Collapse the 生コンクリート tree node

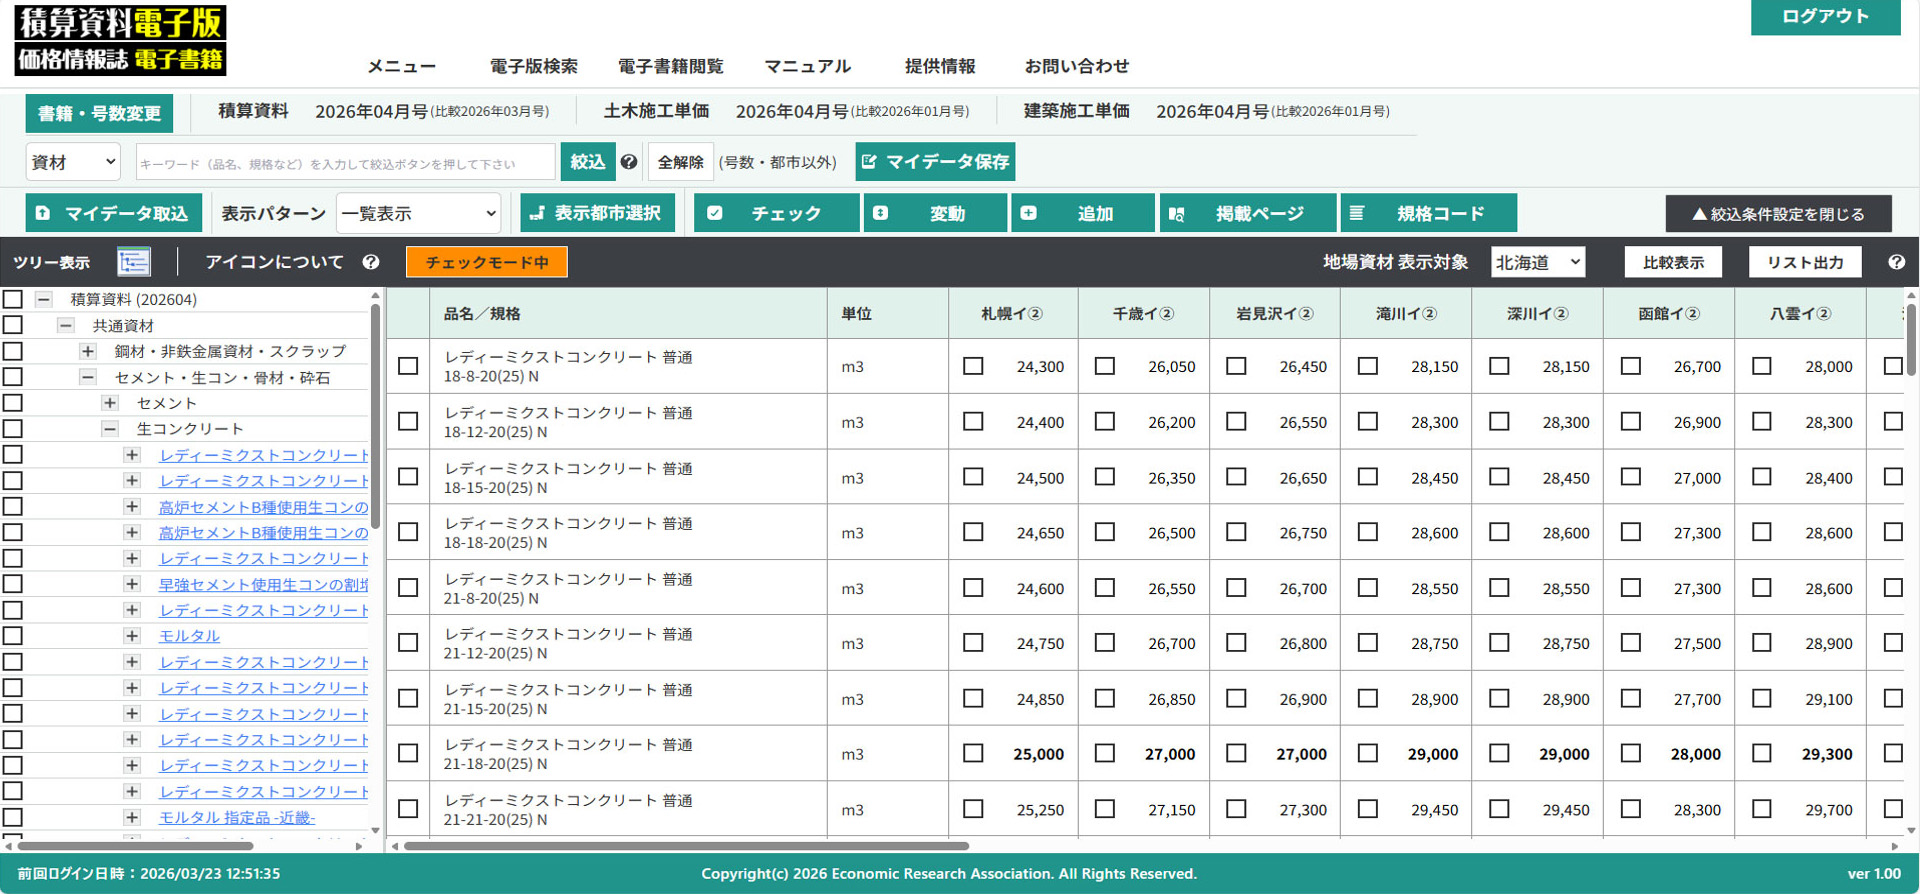(110, 429)
